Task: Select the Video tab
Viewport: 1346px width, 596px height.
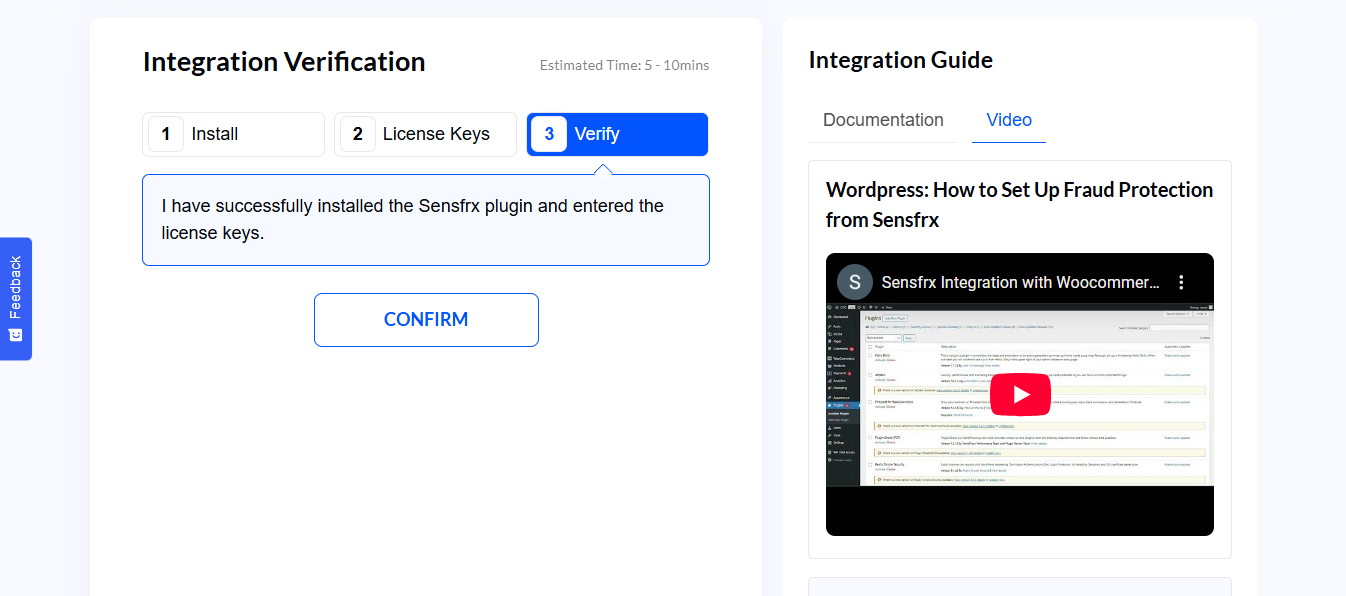Action: pyautogui.click(x=1009, y=120)
